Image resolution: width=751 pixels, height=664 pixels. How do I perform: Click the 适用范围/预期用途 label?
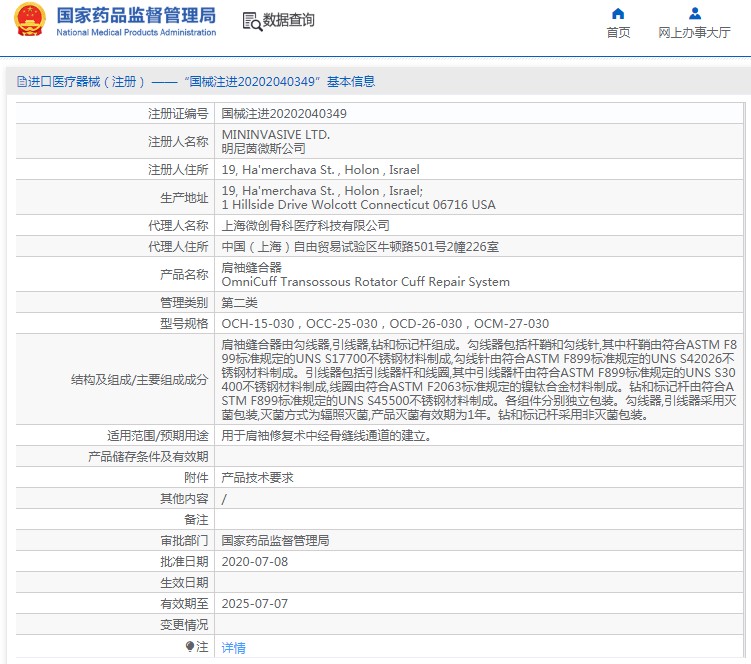(158, 435)
